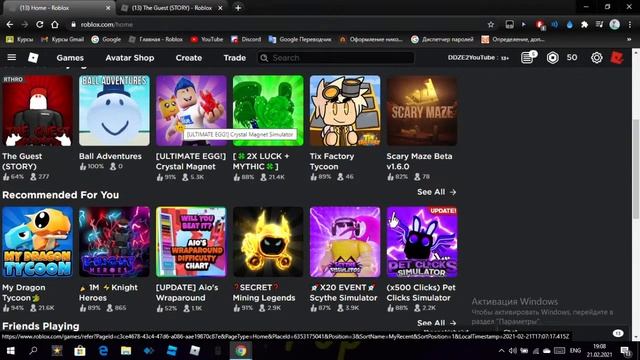Launch Microsoft Store from the taskbar
Image resolution: width=640 pixels, height=360 pixels.
coord(80,351)
